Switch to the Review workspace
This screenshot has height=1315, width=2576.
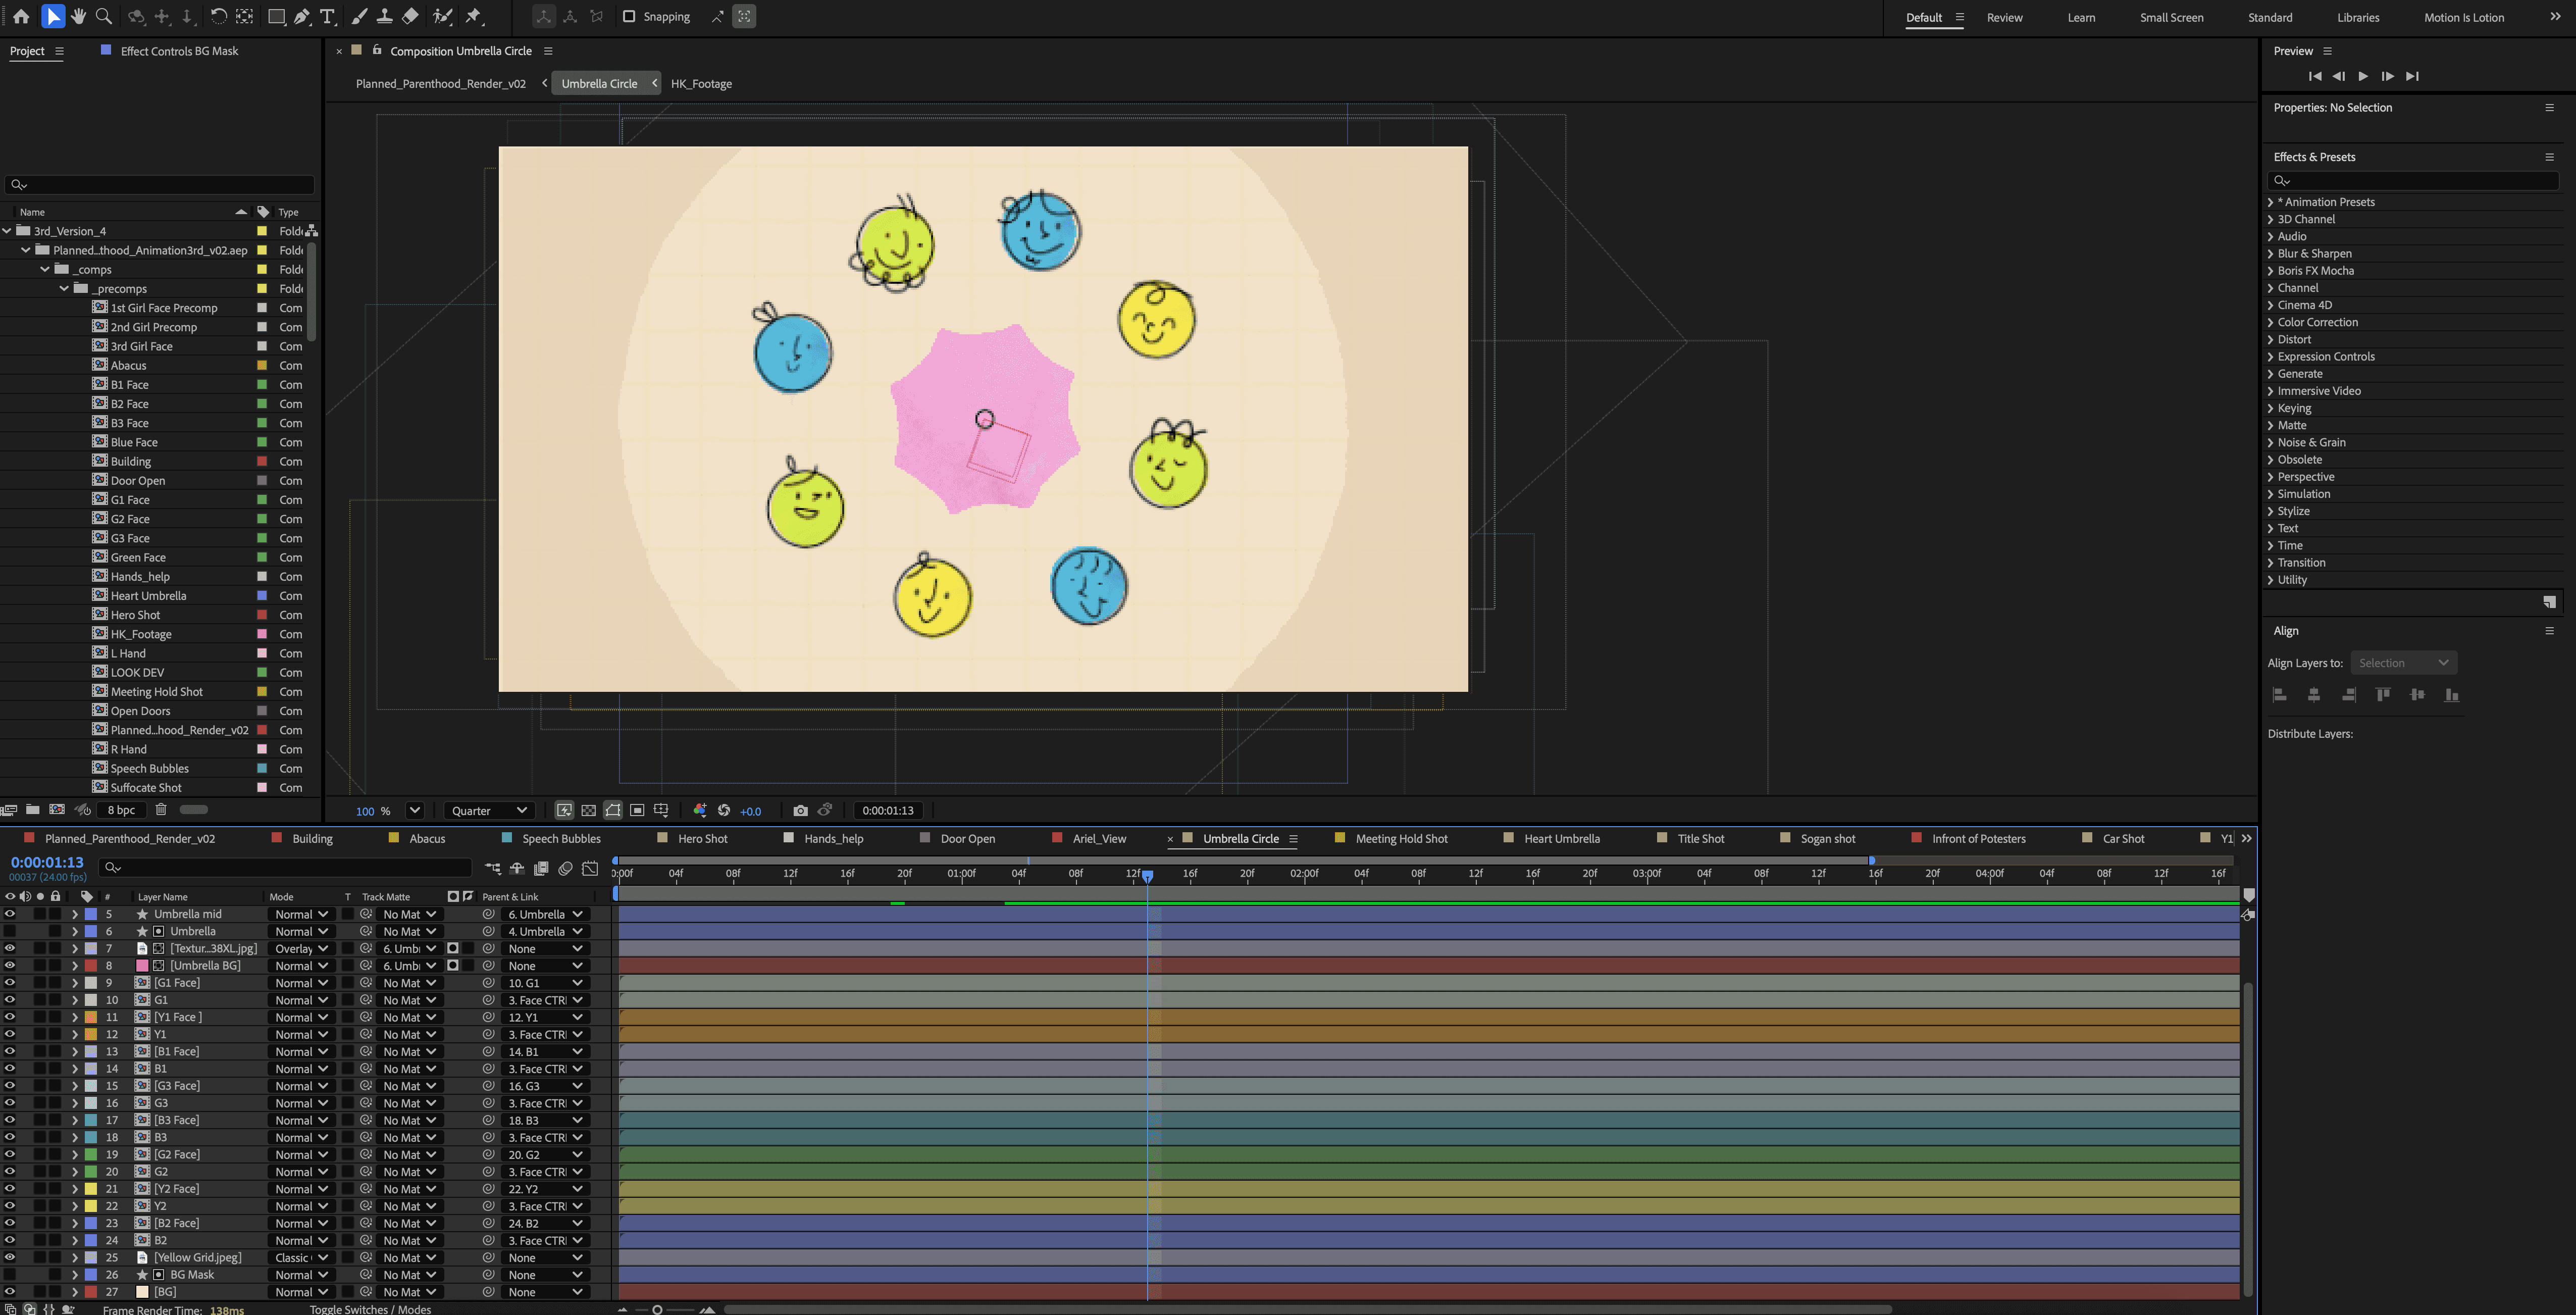pyautogui.click(x=2004, y=17)
